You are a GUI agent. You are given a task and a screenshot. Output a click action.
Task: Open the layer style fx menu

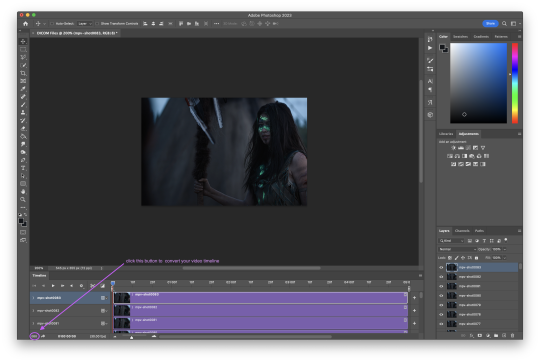pos(472,335)
